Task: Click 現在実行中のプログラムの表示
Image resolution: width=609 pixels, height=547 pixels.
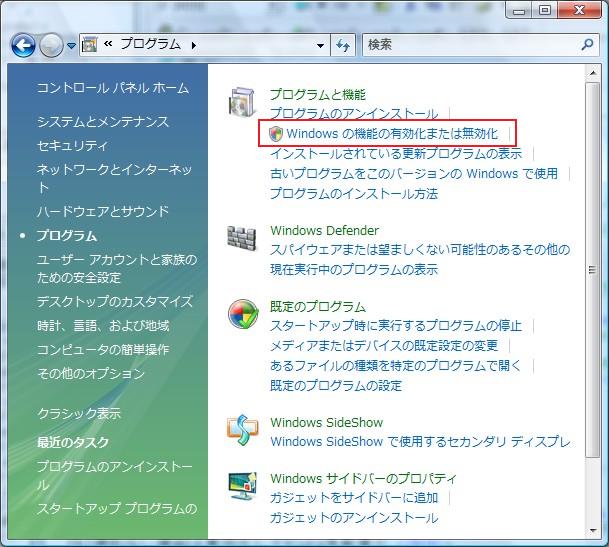Action: pos(354,269)
